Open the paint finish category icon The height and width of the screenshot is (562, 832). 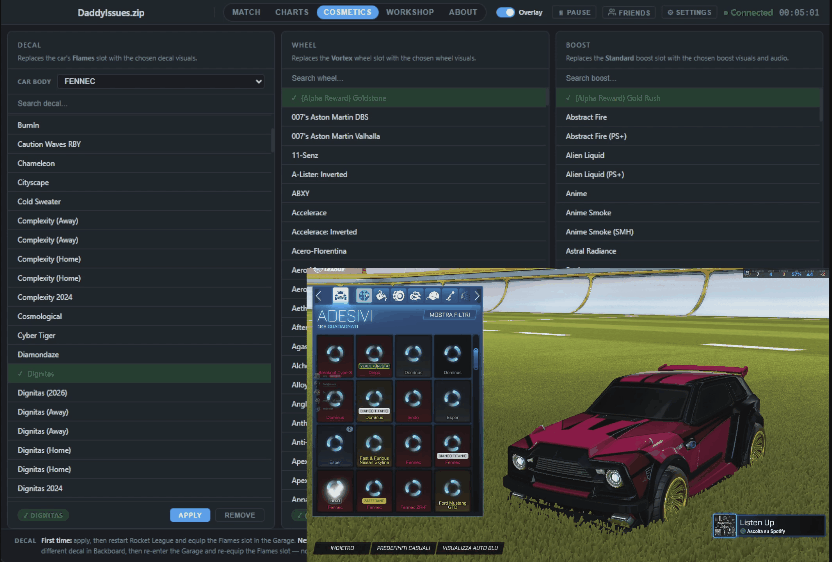coord(381,296)
